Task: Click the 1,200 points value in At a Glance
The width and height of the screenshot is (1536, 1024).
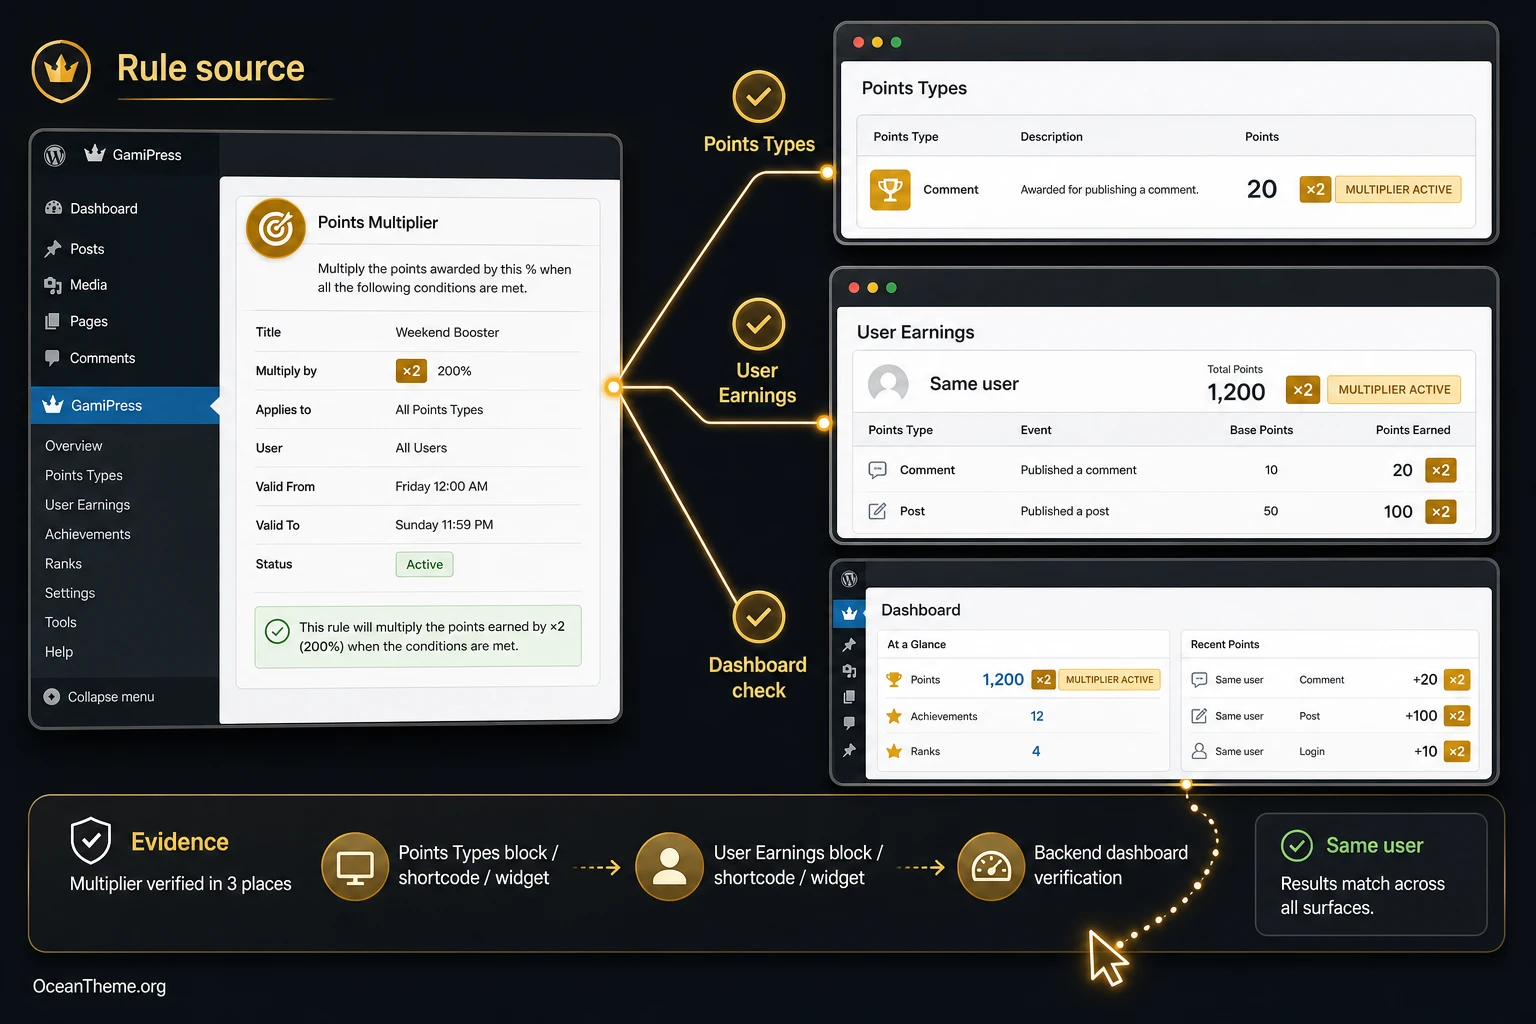Action: [x=1003, y=680]
